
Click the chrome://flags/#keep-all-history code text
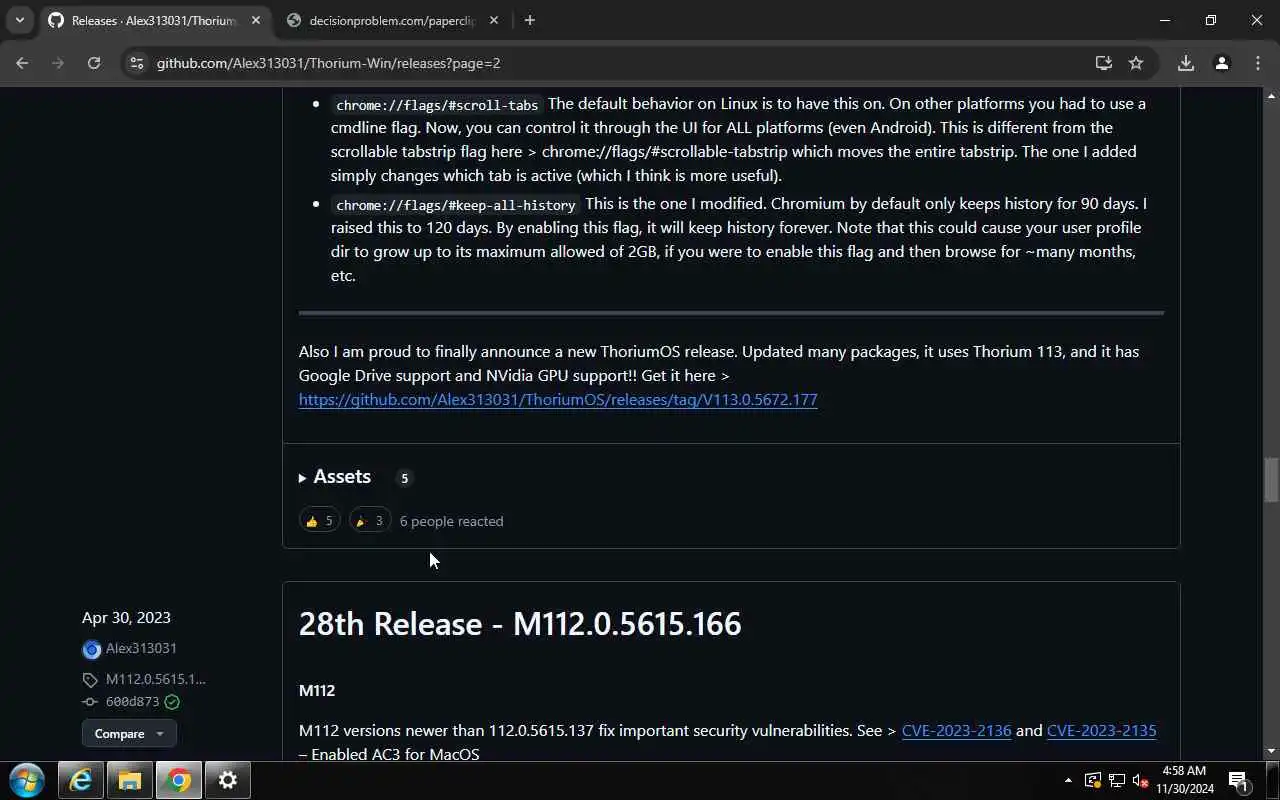pyautogui.click(x=456, y=204)
